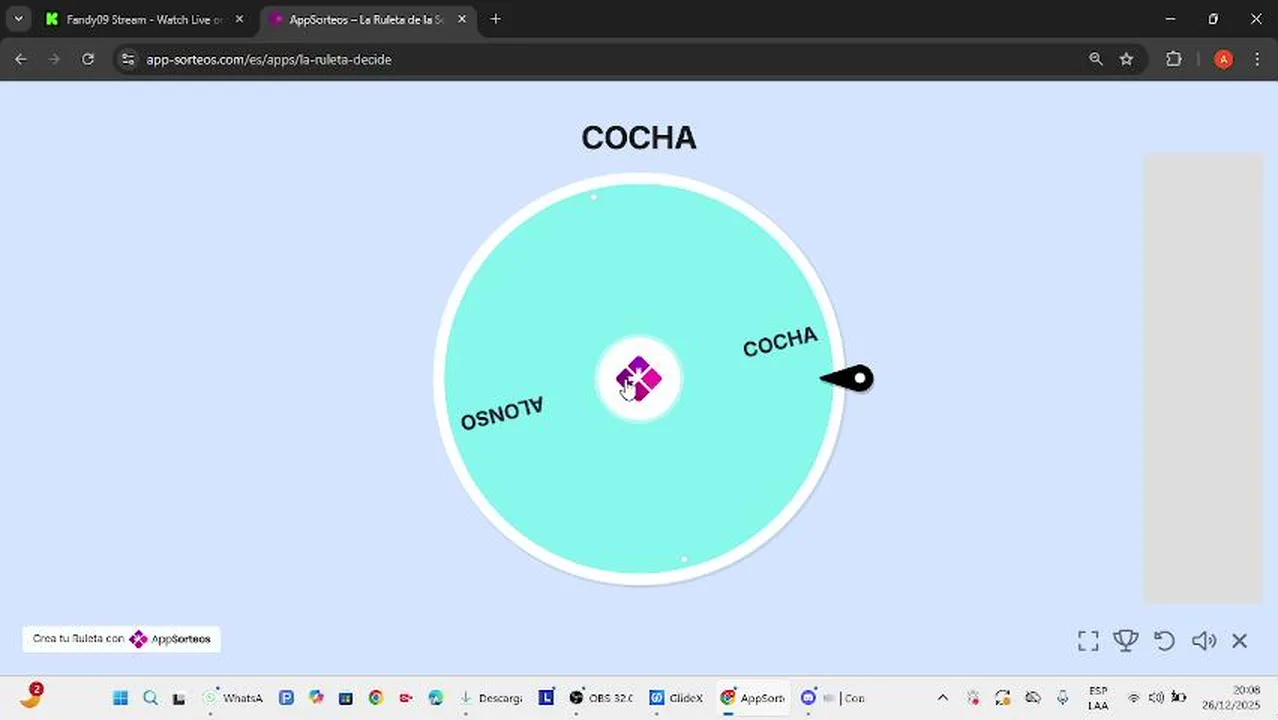Screen dimensions: 1278x720
Task: Enter fullscreen mode for the roulette
Action: 1088,641
